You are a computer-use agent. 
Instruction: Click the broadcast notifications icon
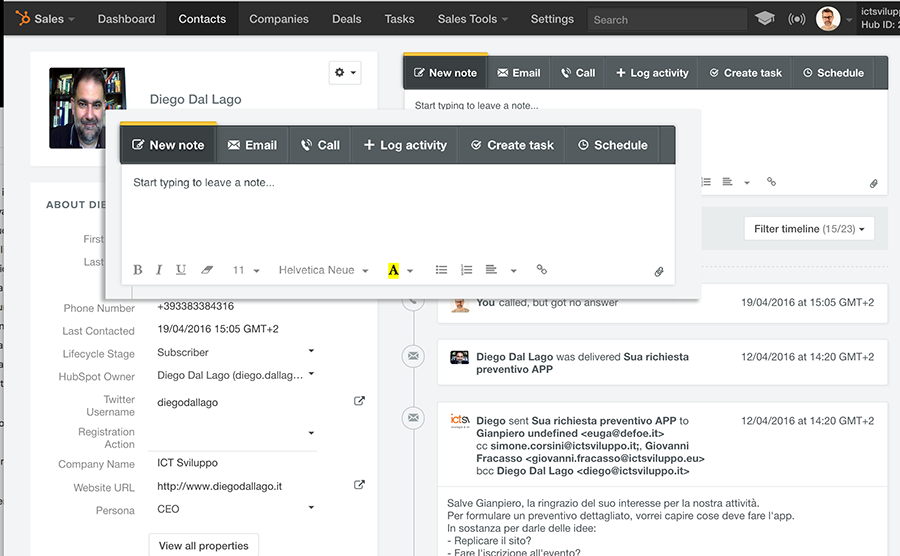pos(796,19)
